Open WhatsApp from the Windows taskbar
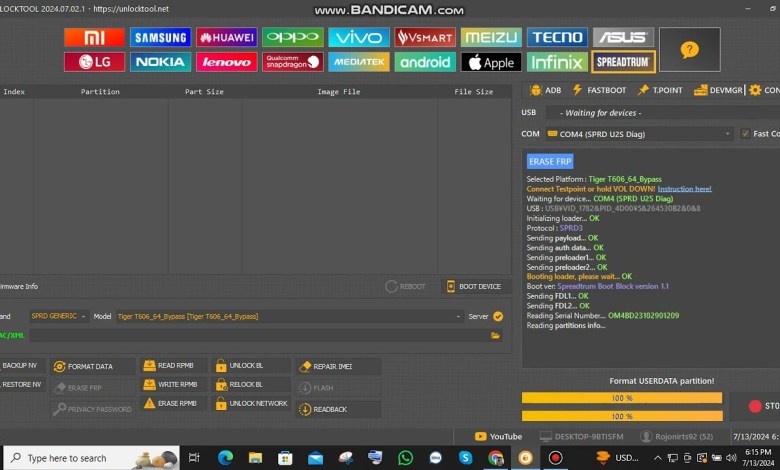780x470 pixels. click(405, 457)
